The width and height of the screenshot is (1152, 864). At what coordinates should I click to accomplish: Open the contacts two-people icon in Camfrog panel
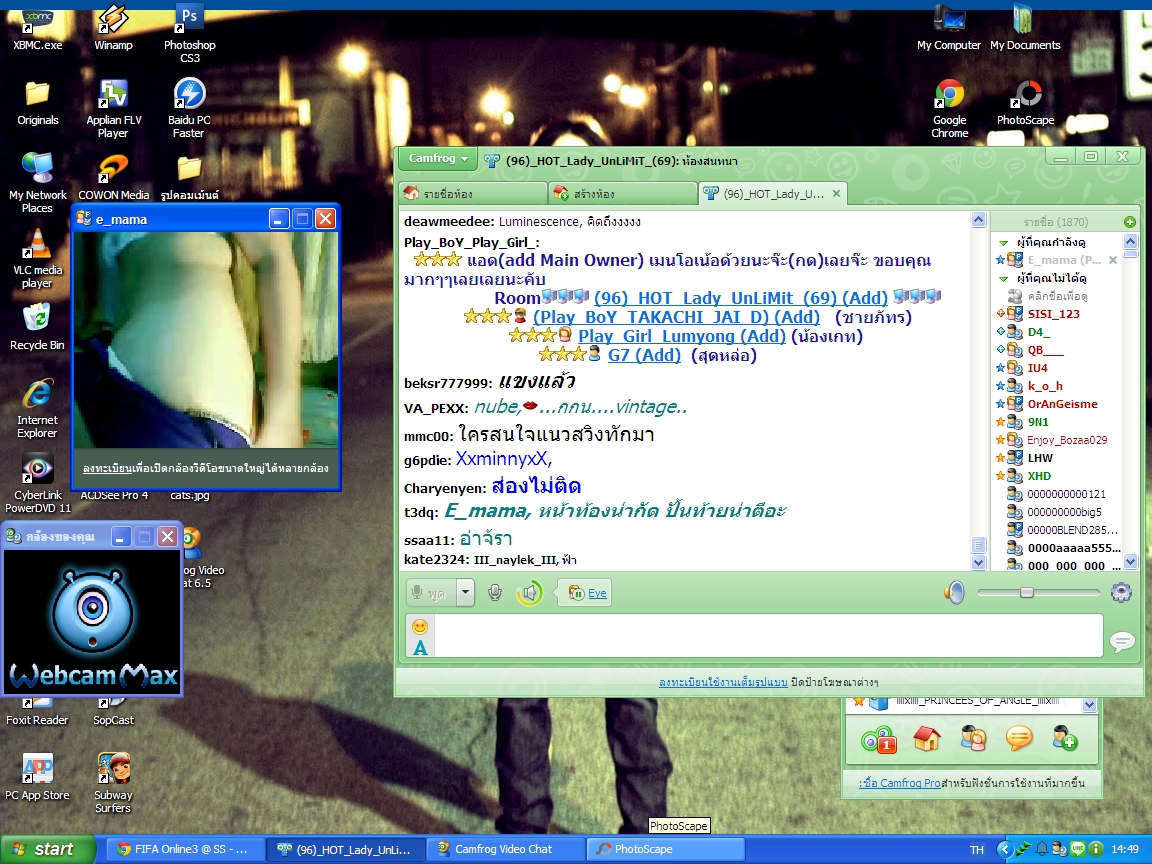973,738
